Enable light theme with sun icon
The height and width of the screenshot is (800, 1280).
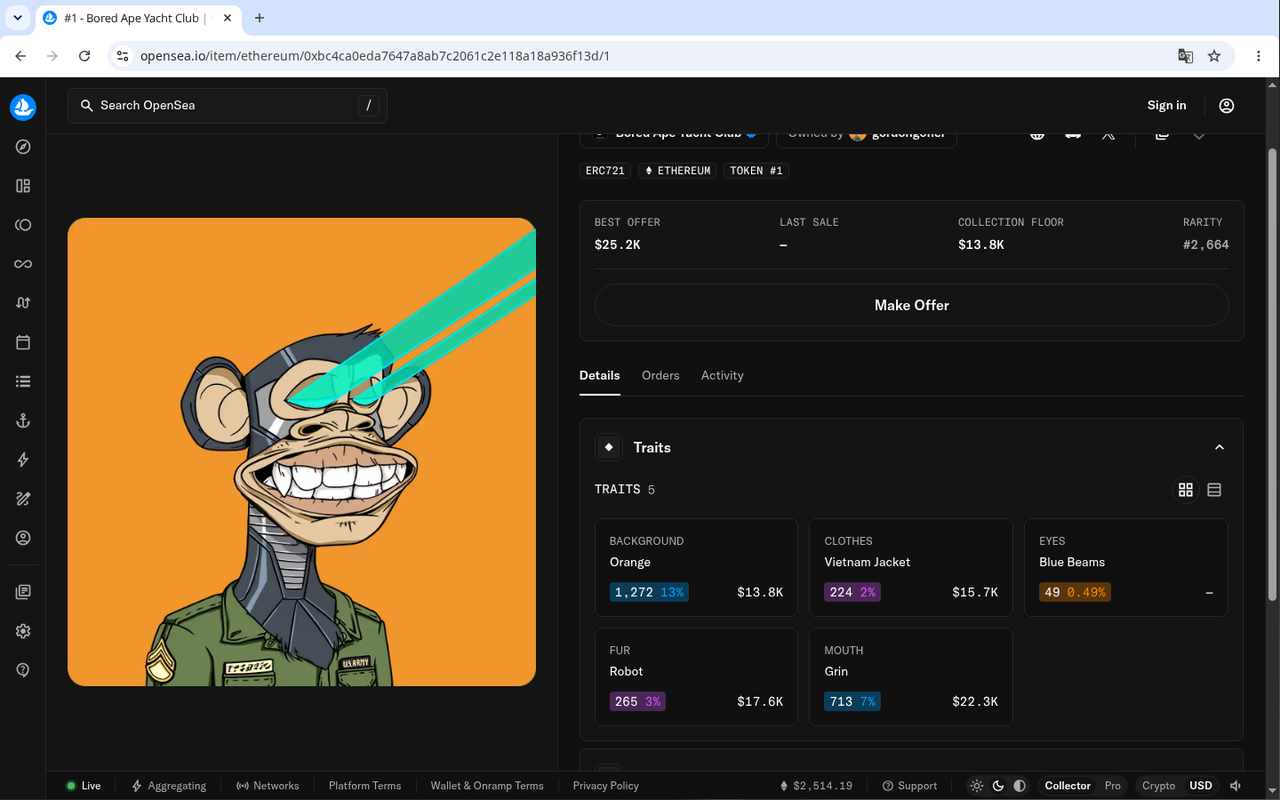pyautogui.click(x=976, y=786)
